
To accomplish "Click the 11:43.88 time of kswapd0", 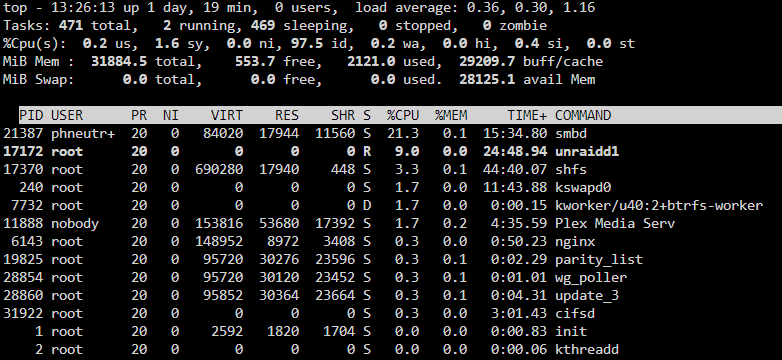I will point(515,187).
